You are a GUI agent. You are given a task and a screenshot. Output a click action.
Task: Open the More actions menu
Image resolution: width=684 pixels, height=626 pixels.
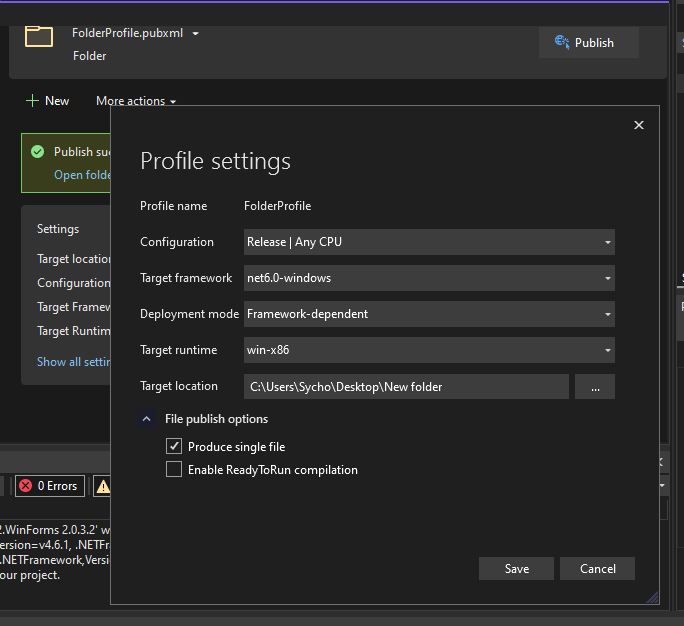point(135,101)
